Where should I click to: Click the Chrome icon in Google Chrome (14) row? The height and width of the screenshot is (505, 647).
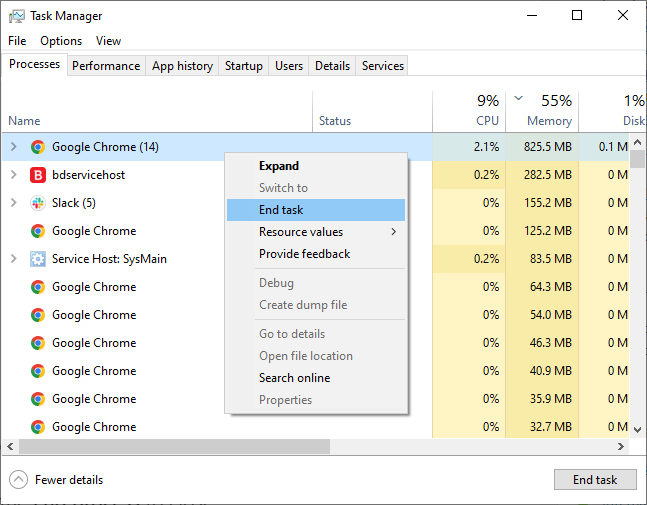38,147
